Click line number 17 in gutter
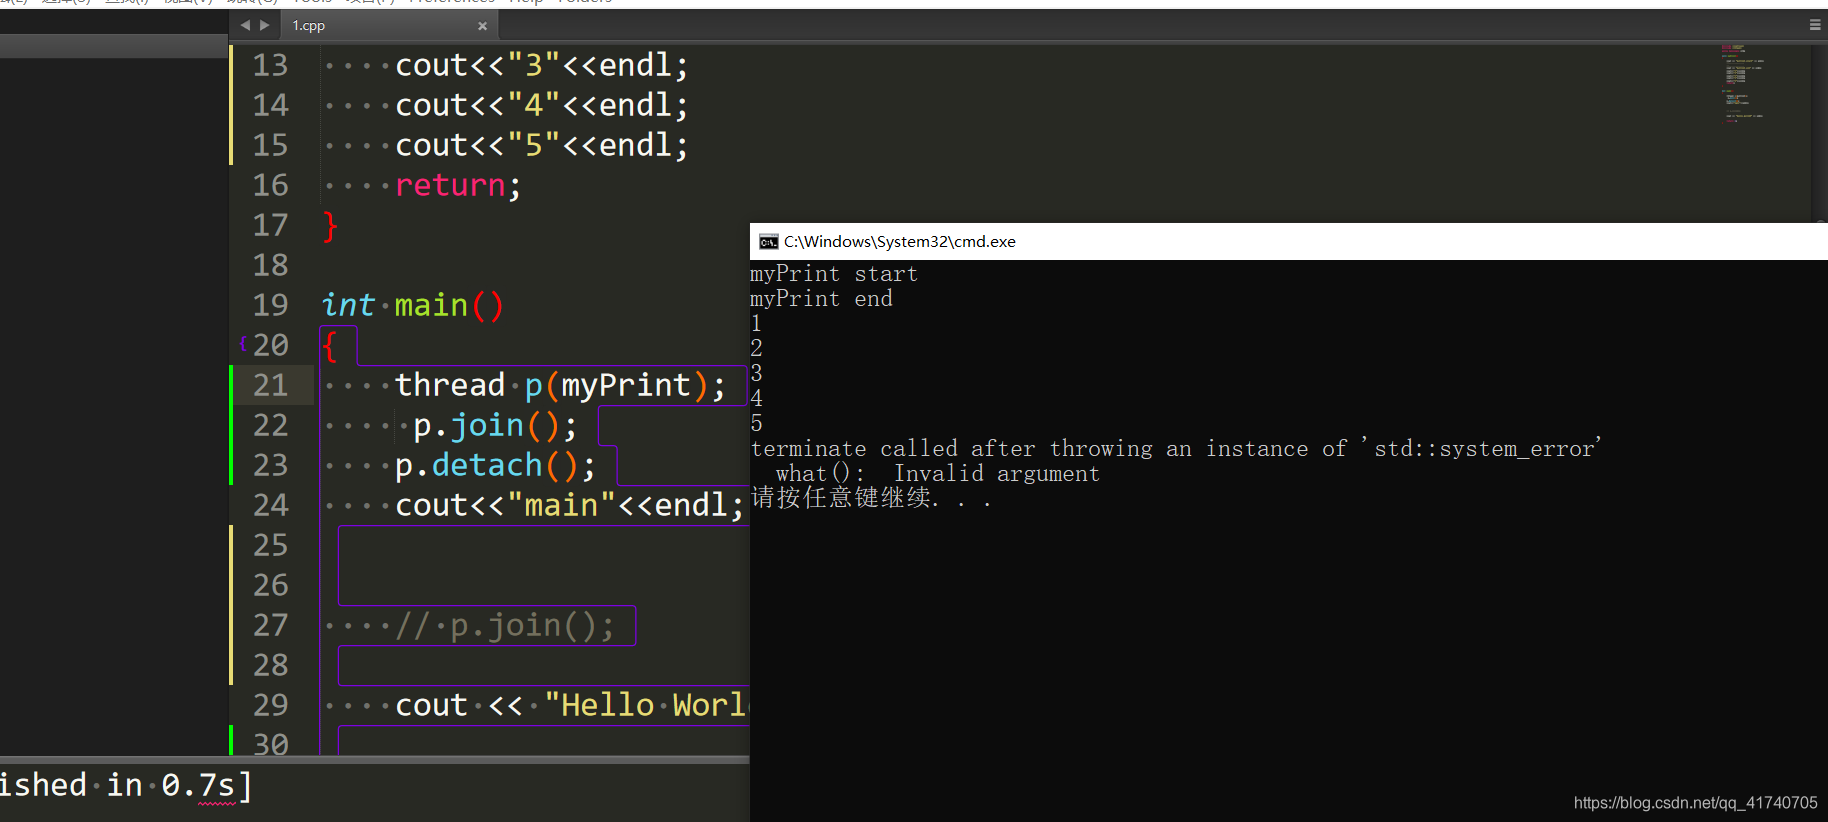The image size is (1828, 822). [x=270, y=225]
